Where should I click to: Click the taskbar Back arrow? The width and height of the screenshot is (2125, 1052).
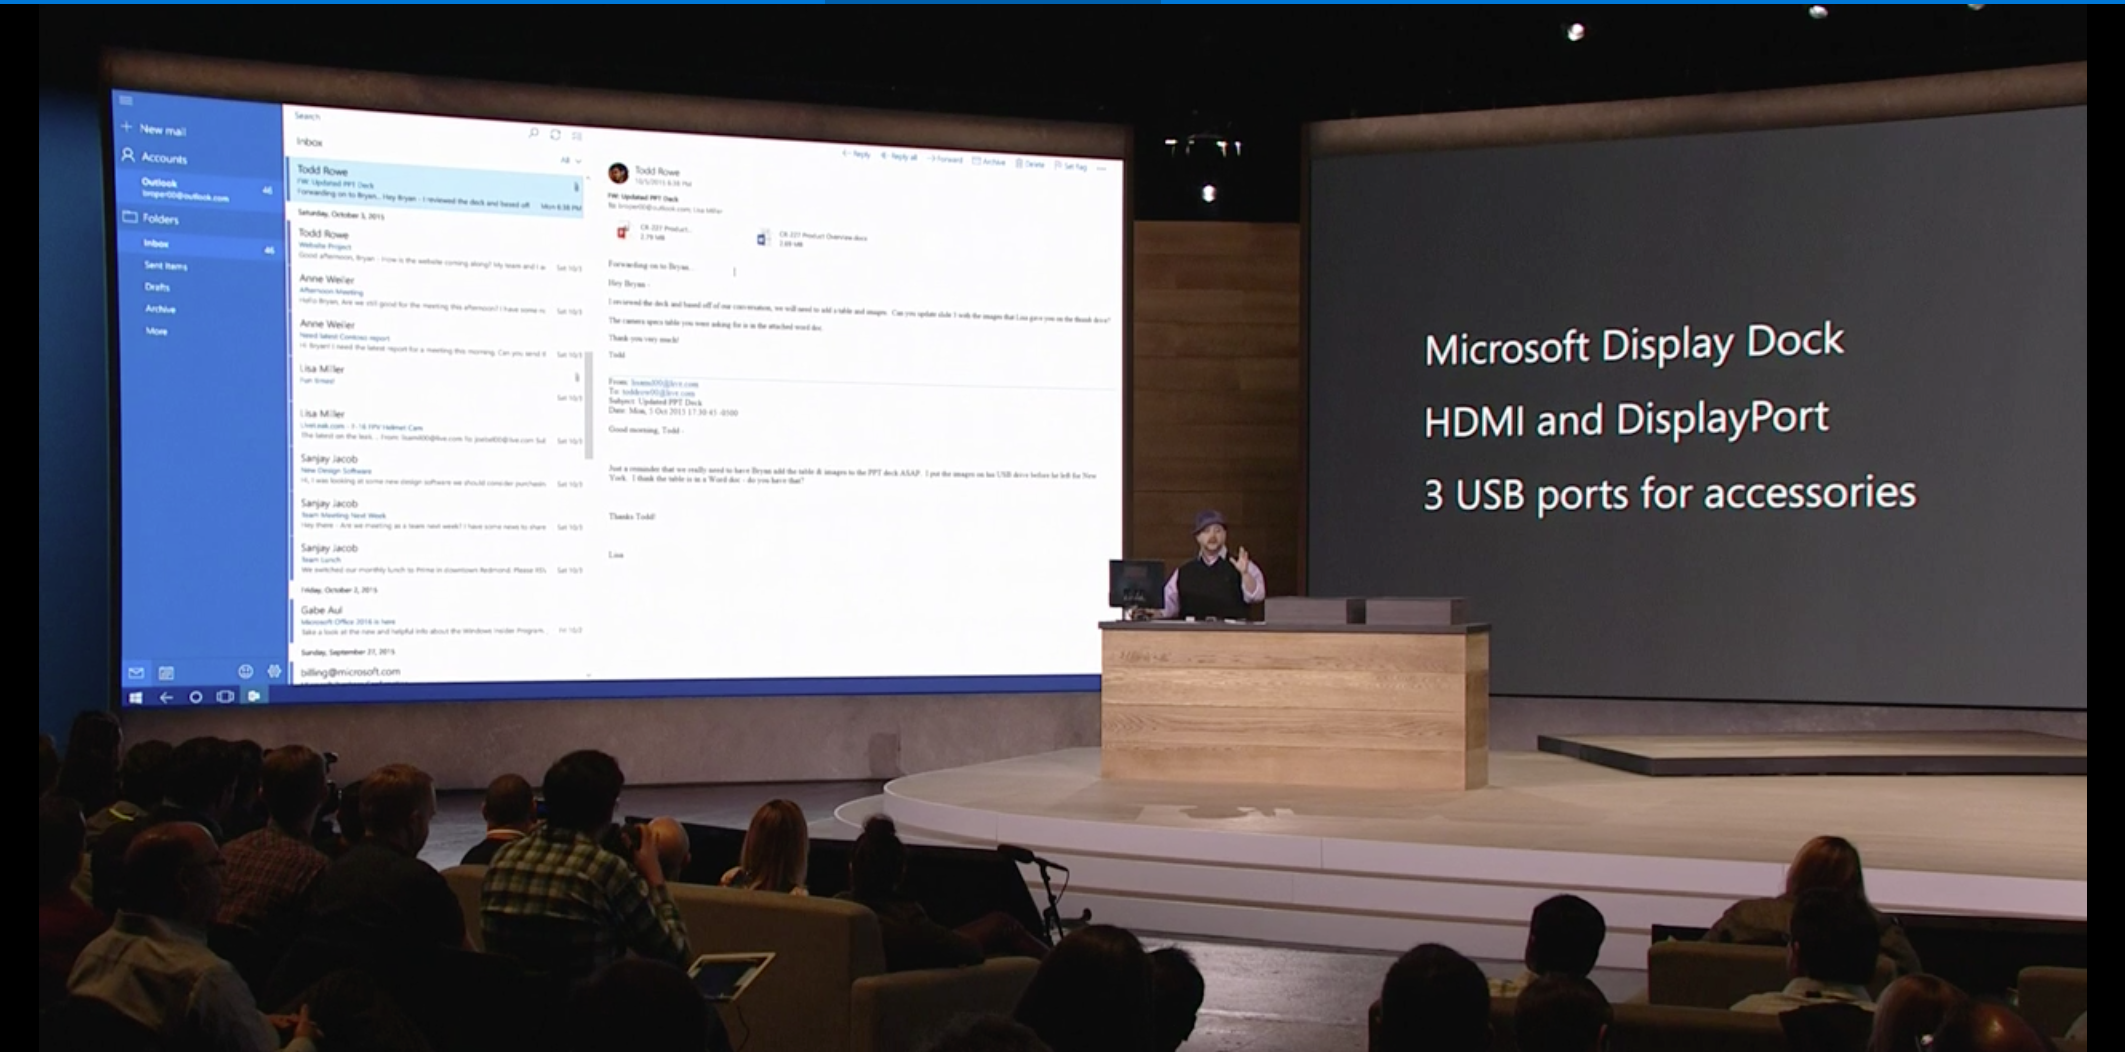[166, 697]
